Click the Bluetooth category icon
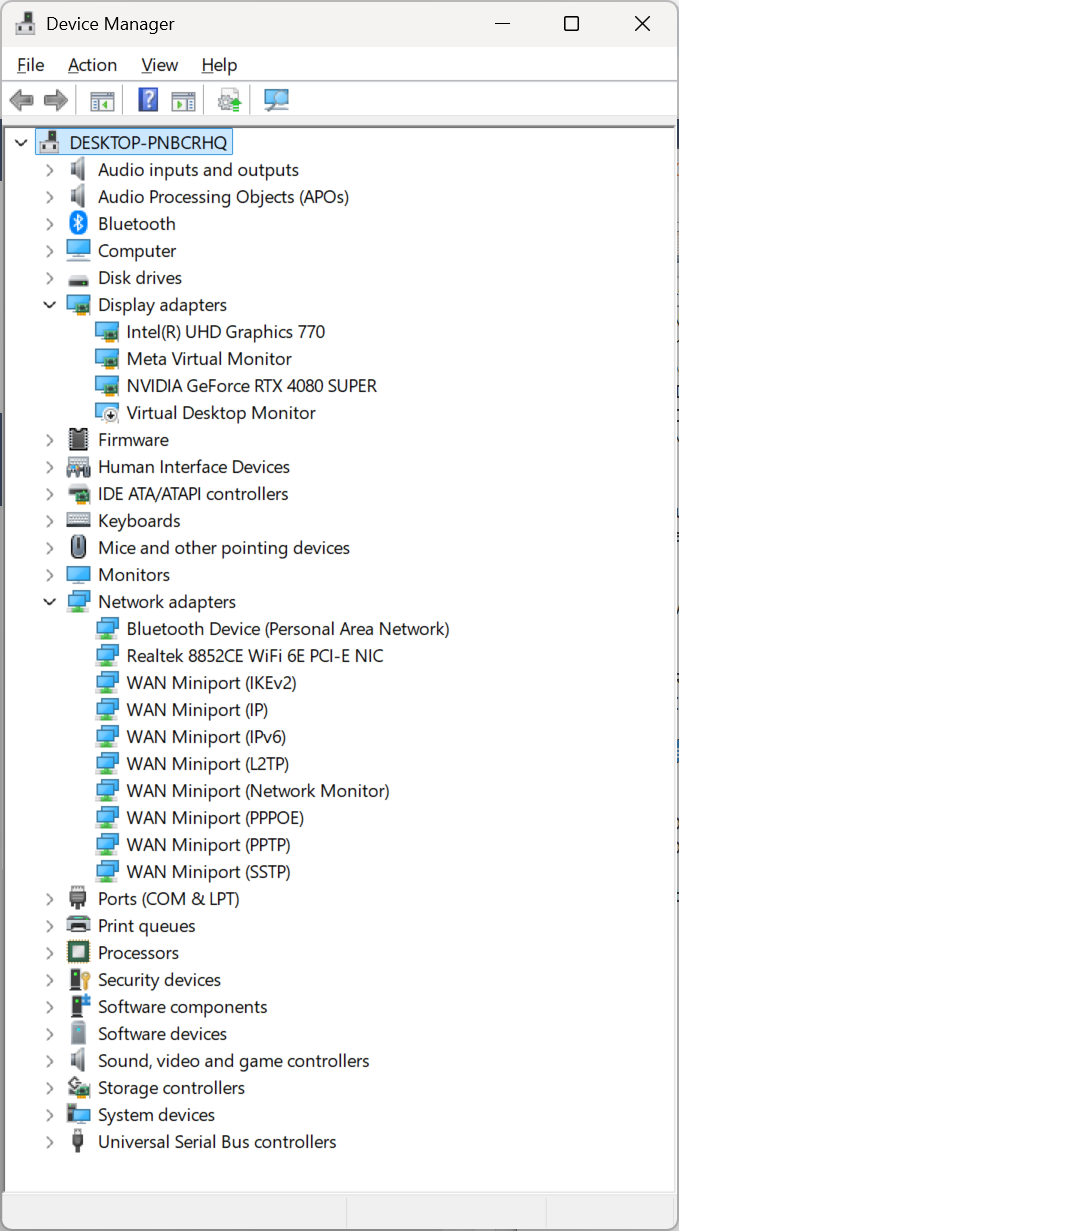The height and width of the screenshot is (1231, 1080). (78, 224)
